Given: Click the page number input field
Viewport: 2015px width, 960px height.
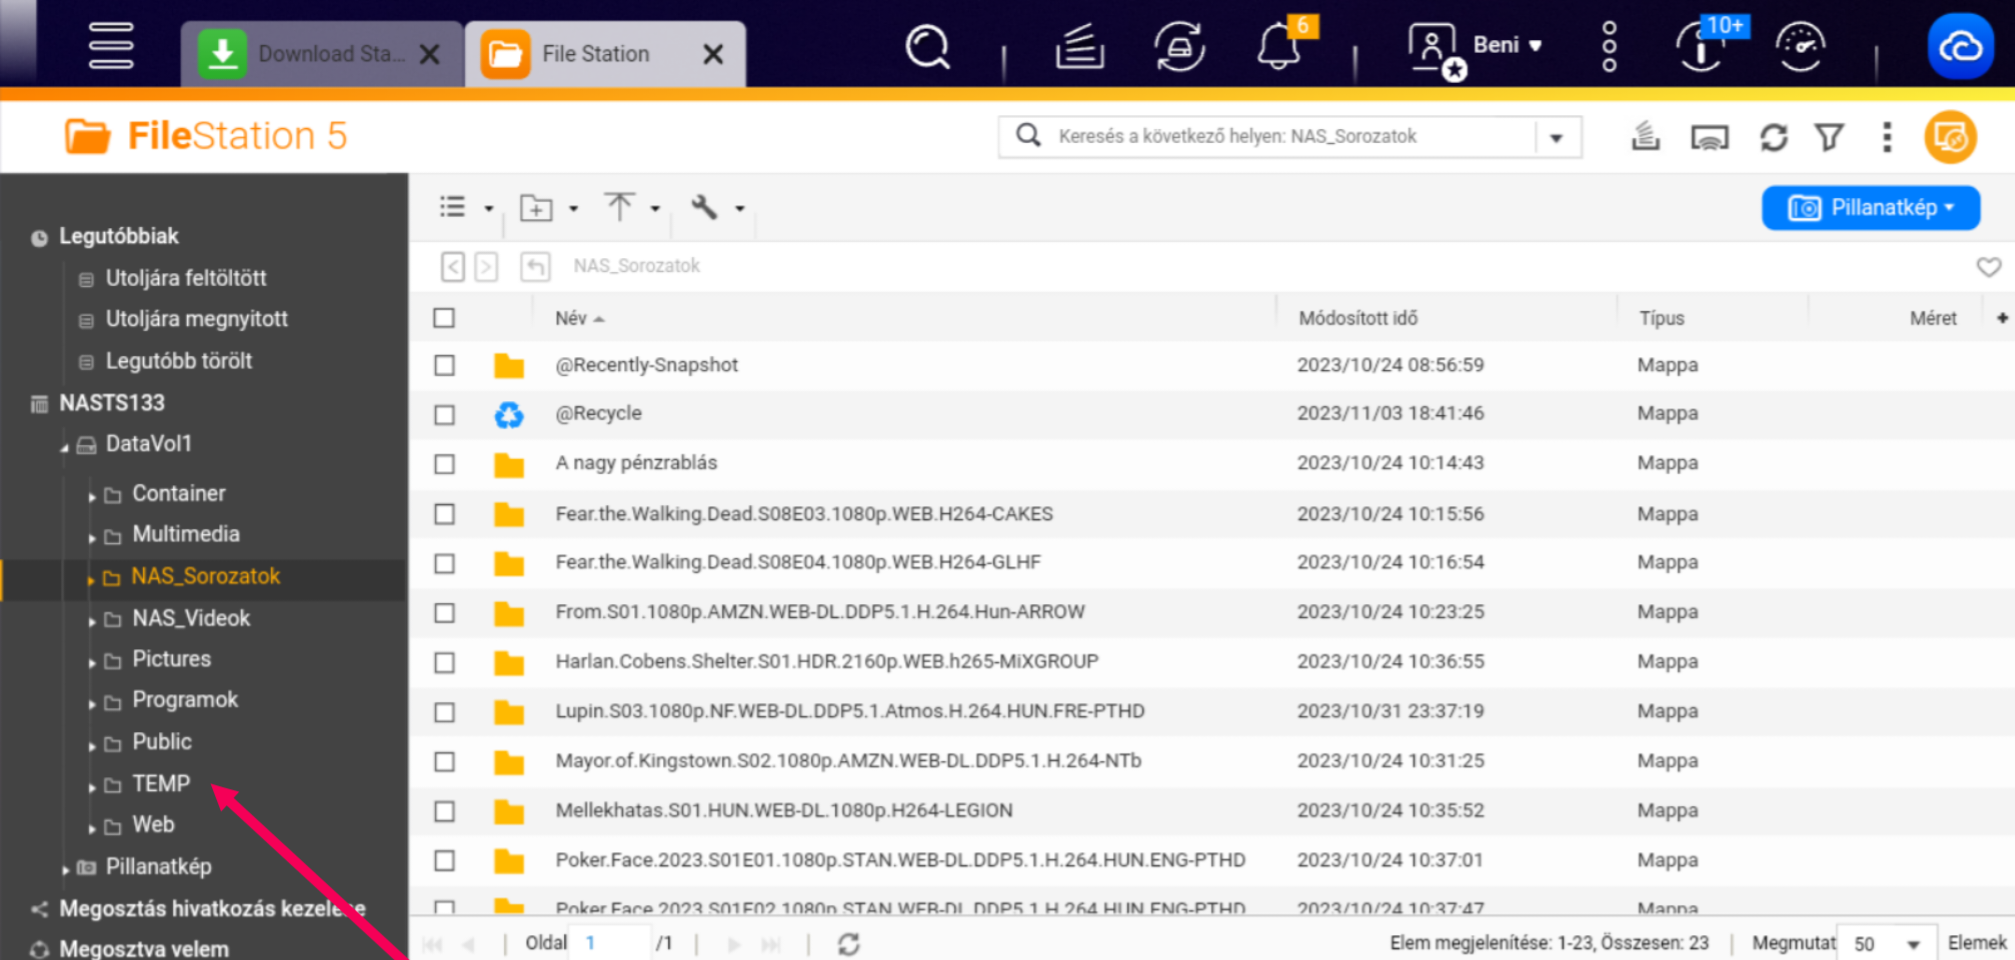Looking at the screenshot, I should pyautogui.click(x=611, y=943).
